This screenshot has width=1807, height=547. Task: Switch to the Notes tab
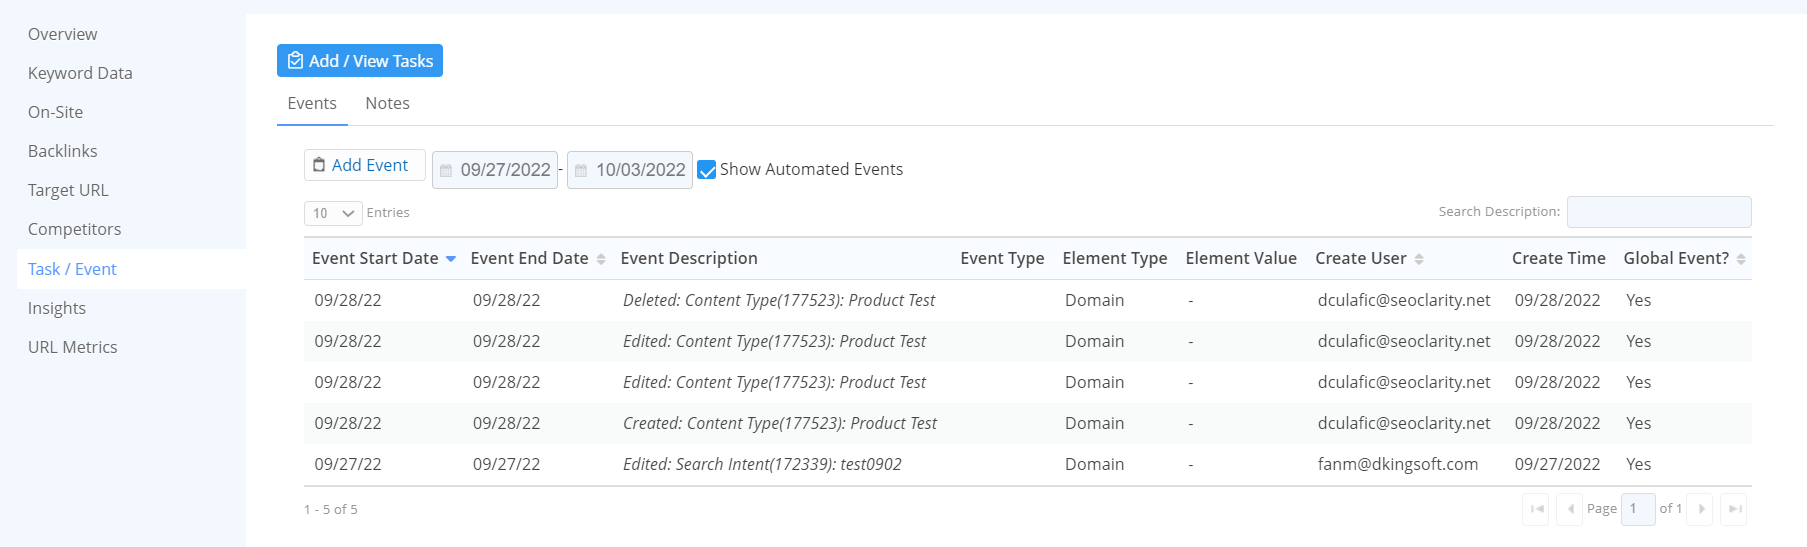click(x=387, y=104)
